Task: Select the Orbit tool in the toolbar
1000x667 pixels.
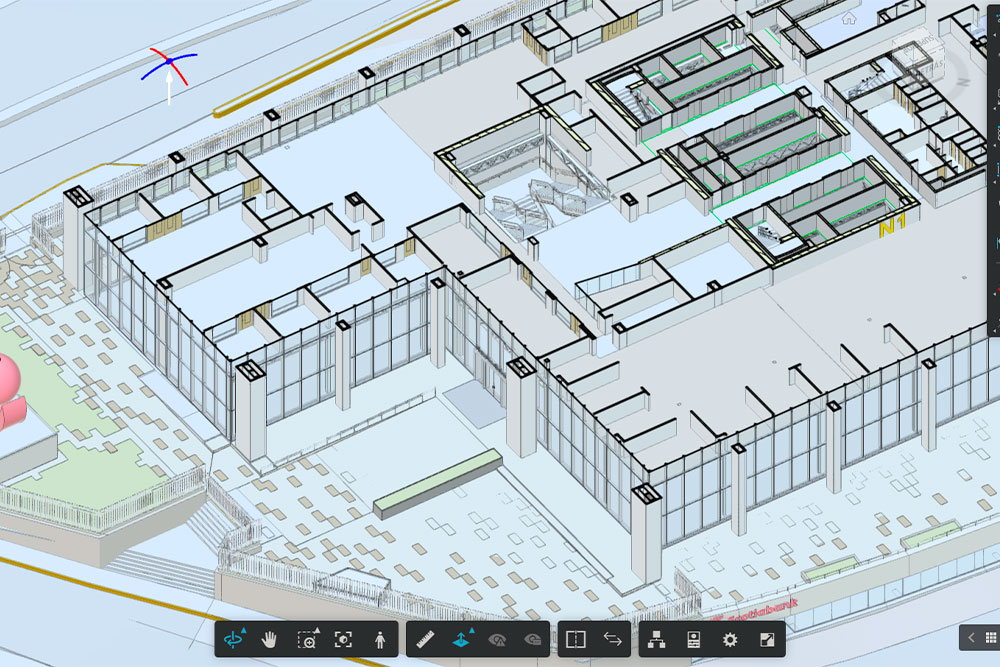Action: tap(235, 640)
